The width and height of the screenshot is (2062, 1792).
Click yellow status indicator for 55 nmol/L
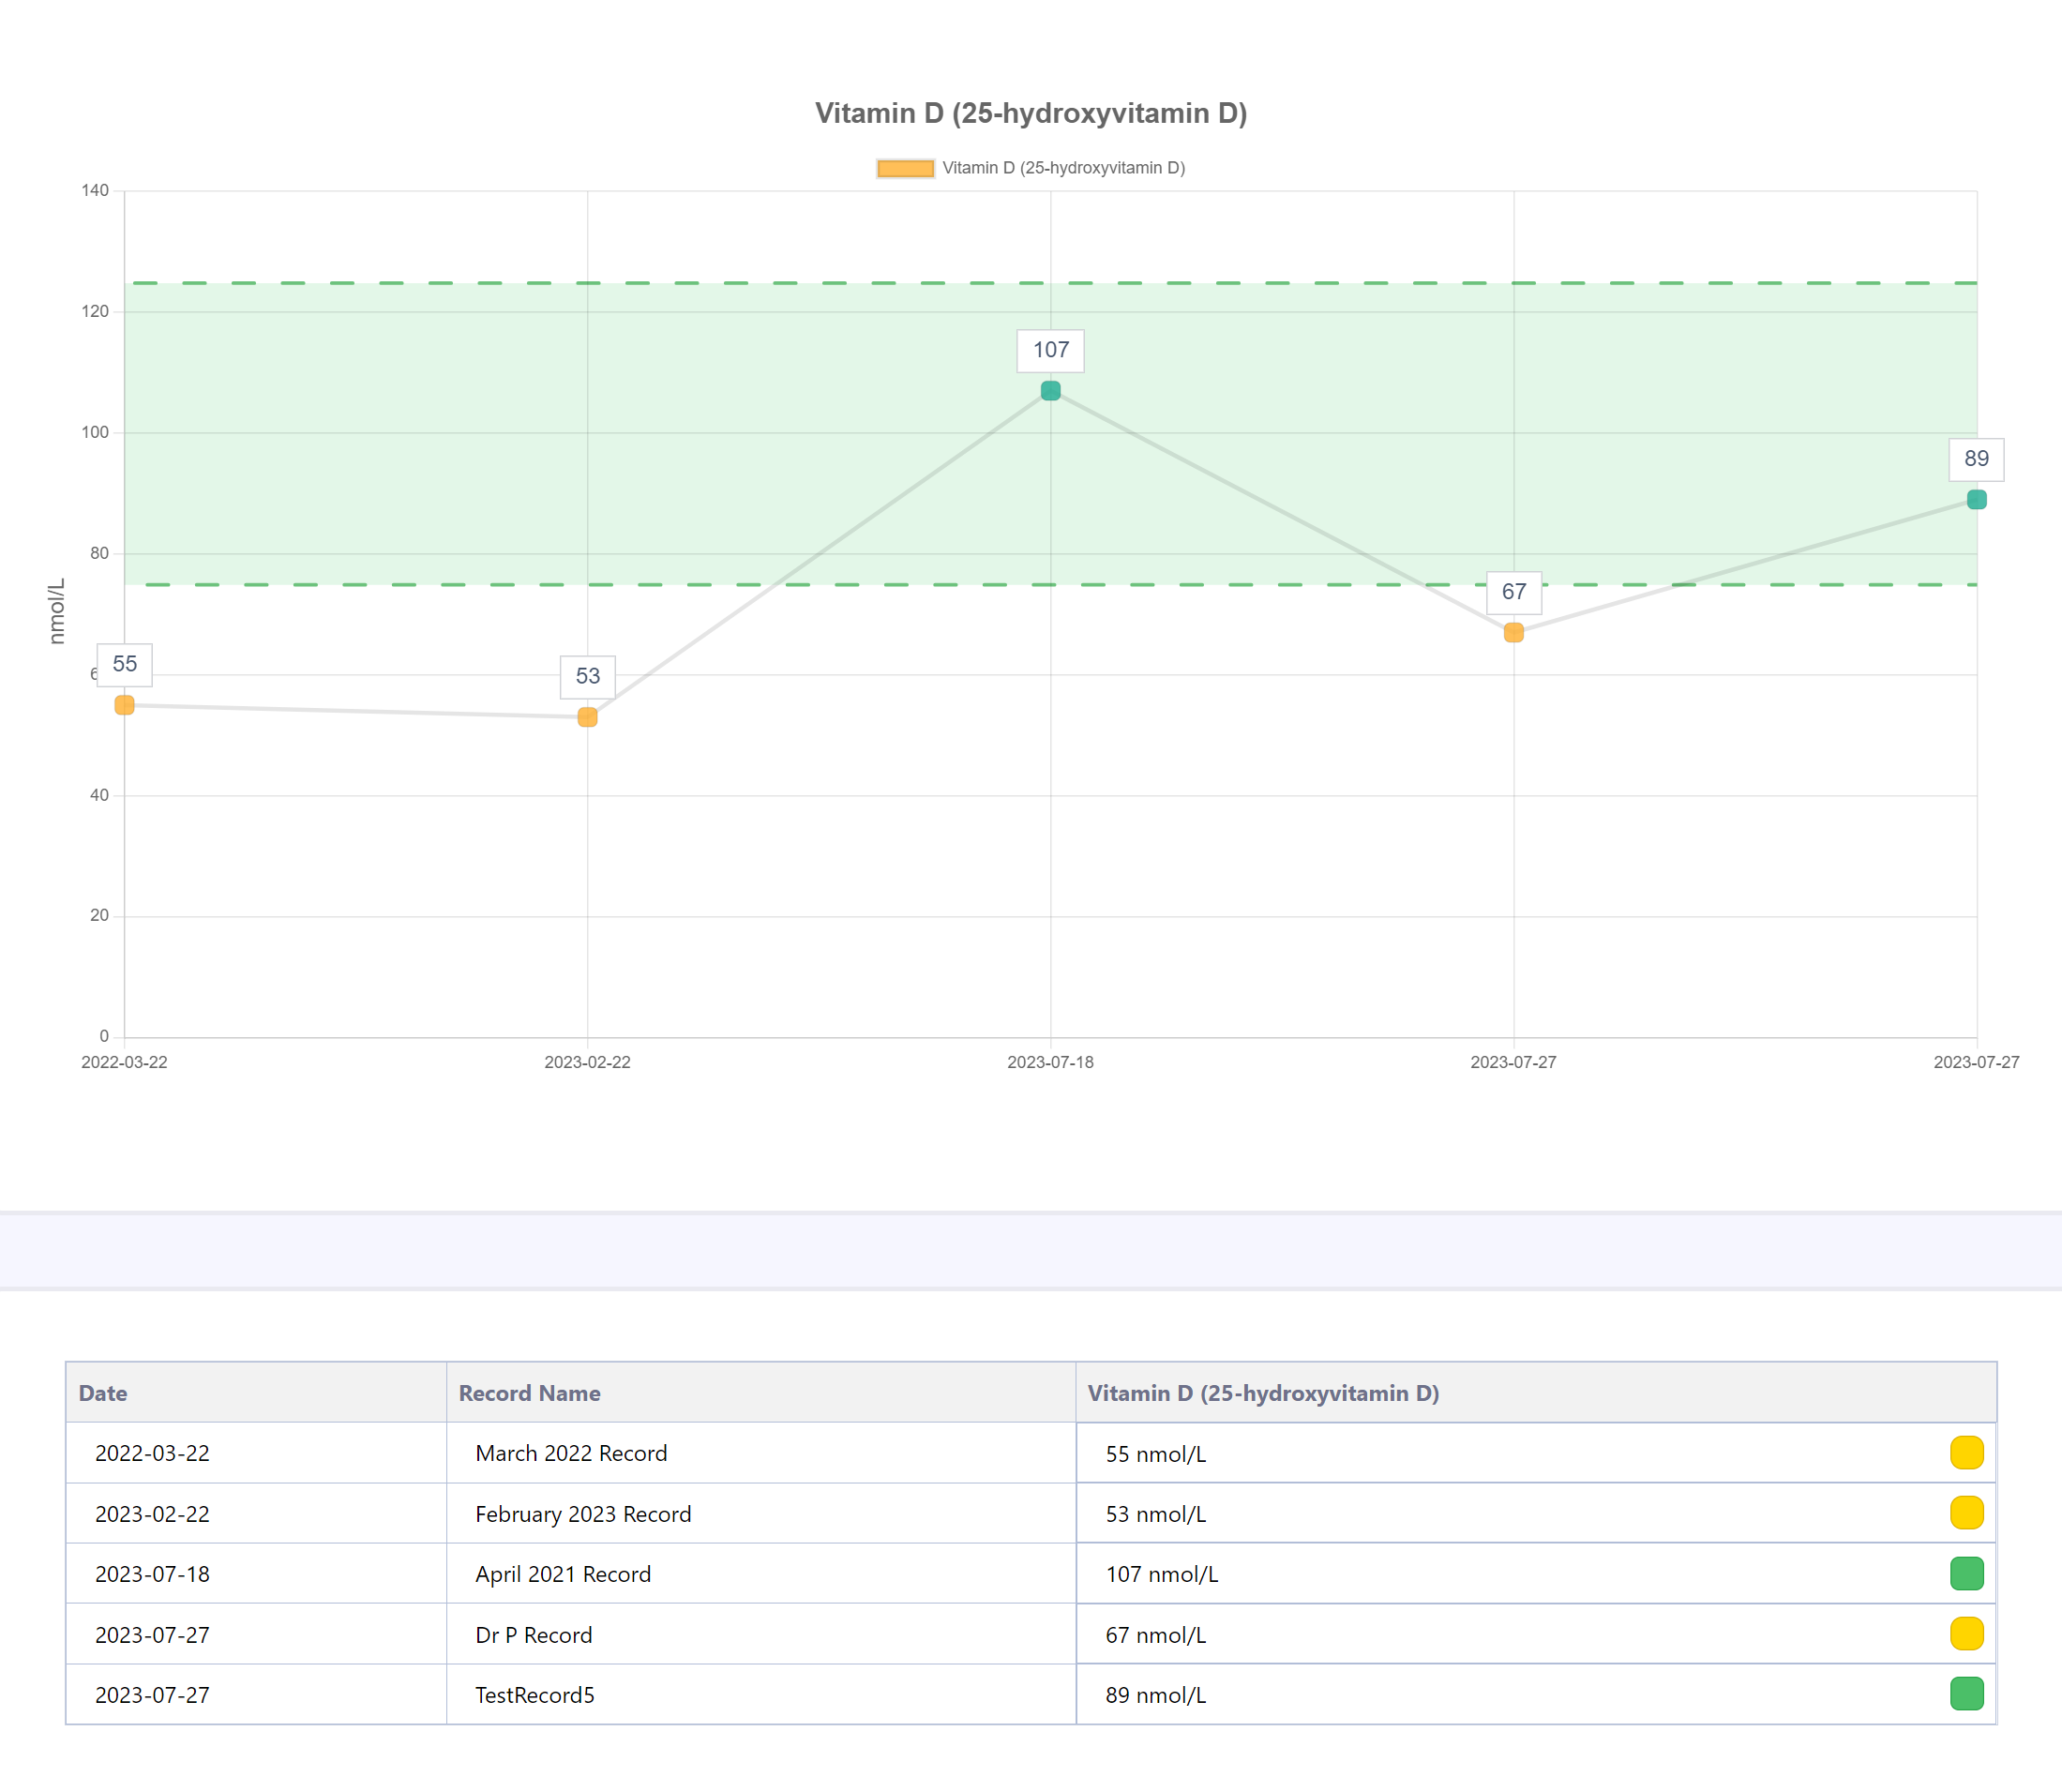1966,1453
